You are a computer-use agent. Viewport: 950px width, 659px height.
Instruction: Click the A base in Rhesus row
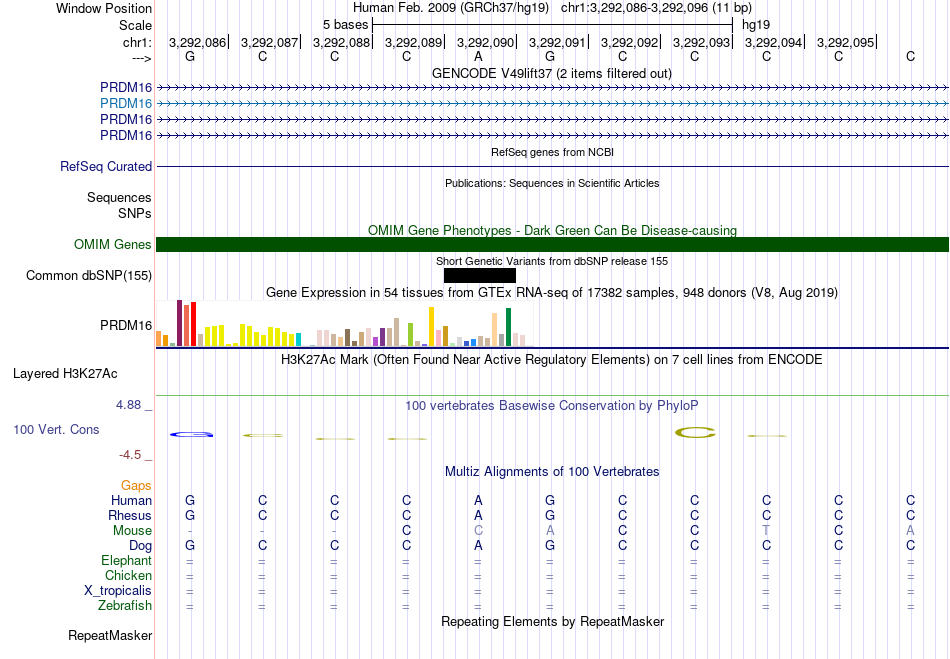(478, 515)
